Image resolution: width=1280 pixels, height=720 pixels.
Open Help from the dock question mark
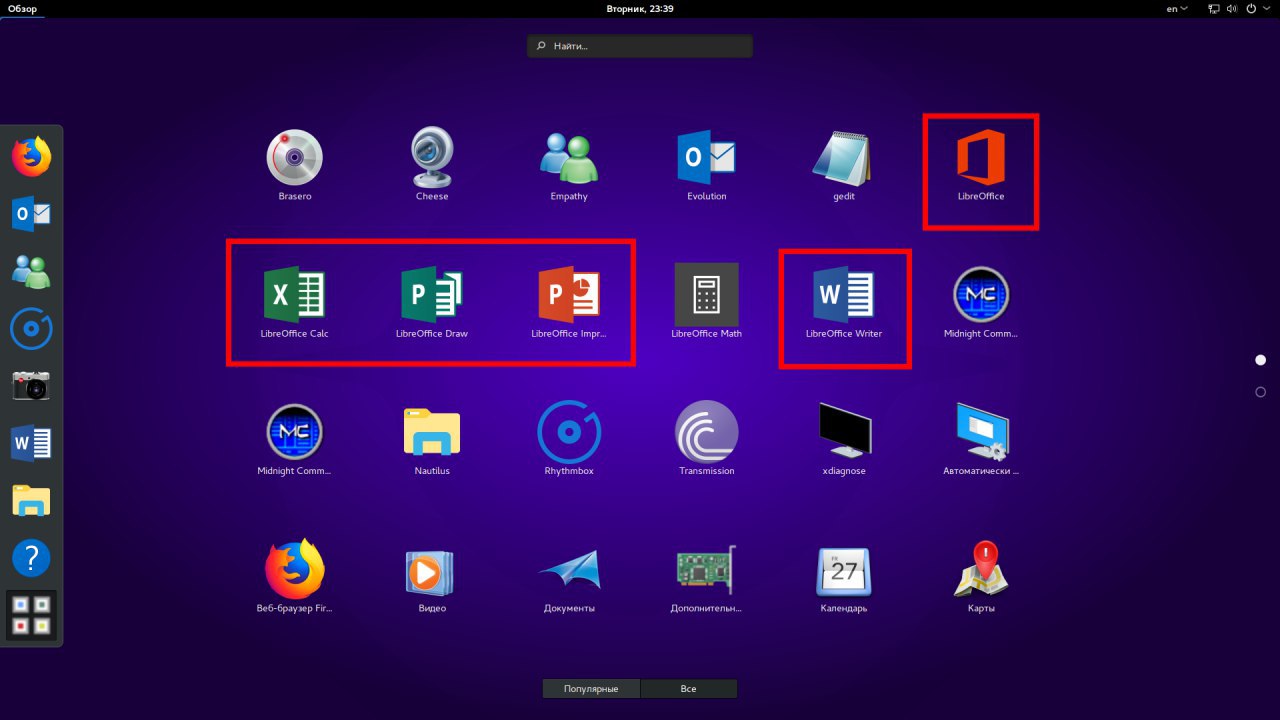[31, 557]
